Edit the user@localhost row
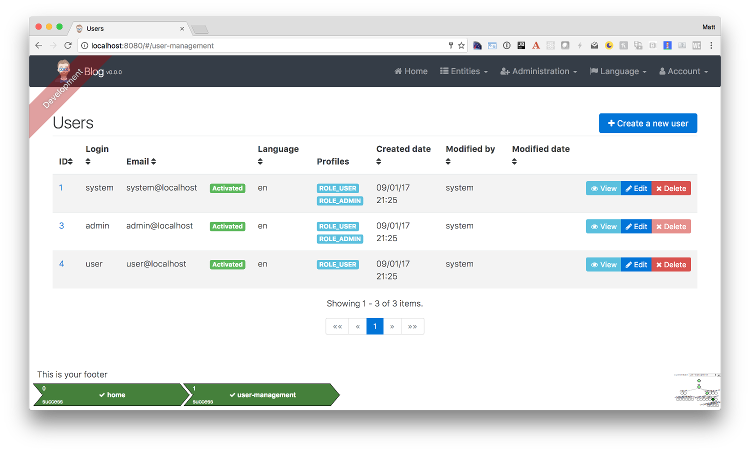 click(636, 265)
